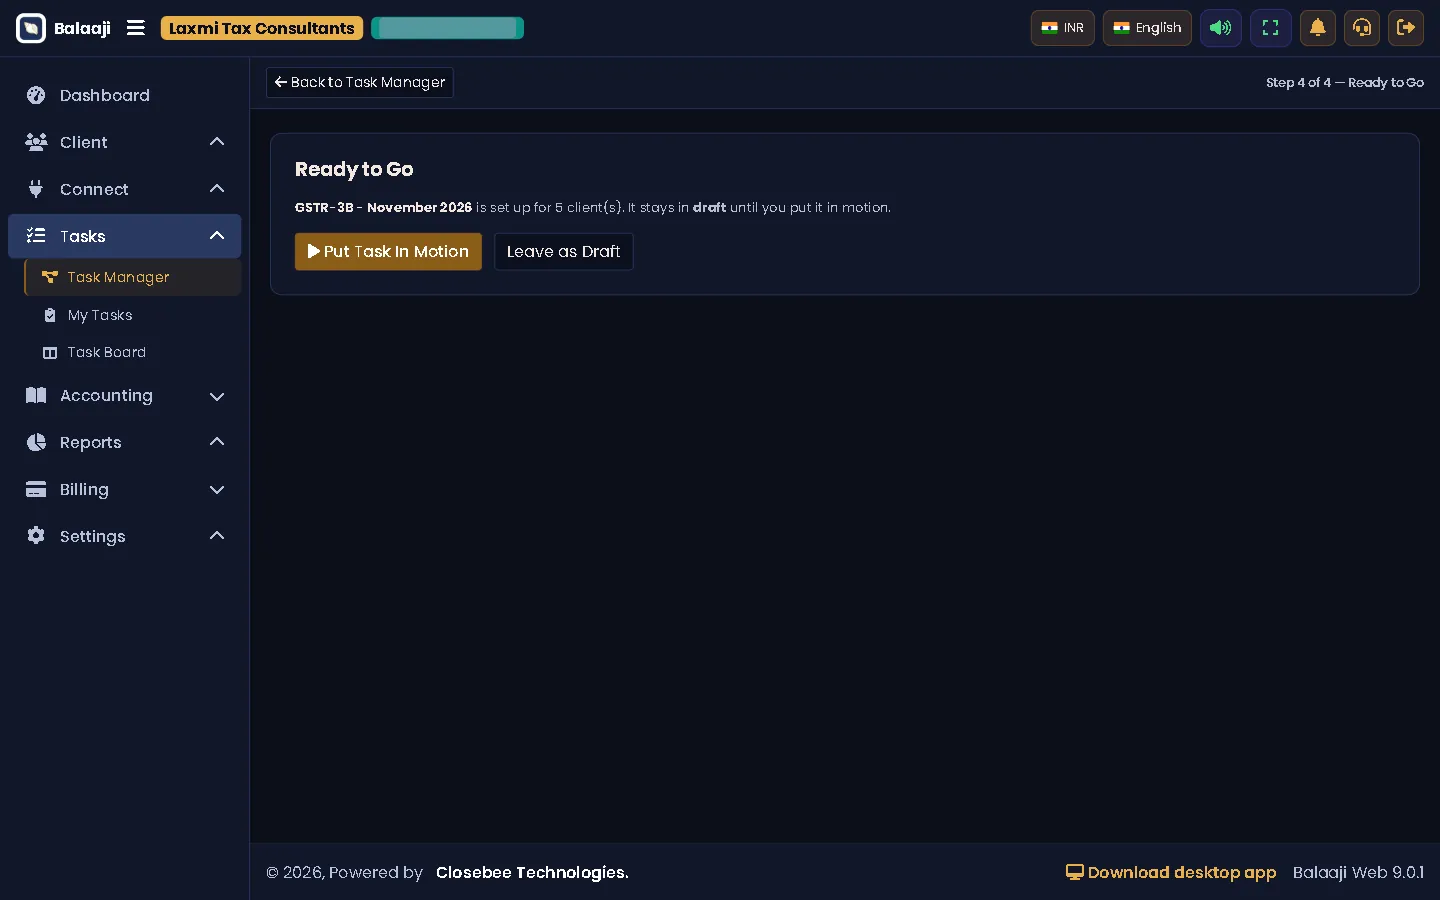Expand the Connect chevron
This screenshot has height=900, width=1440.
pos(217,189)
